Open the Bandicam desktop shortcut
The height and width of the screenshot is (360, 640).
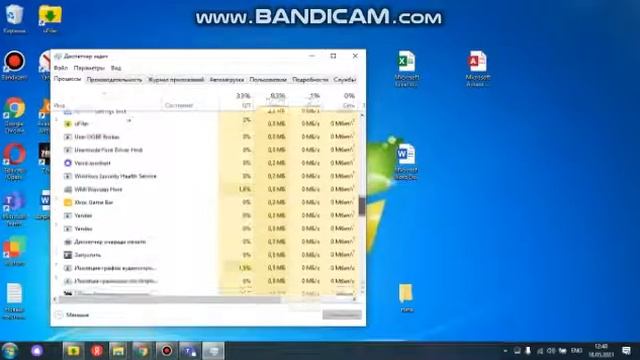pos(14,64)
